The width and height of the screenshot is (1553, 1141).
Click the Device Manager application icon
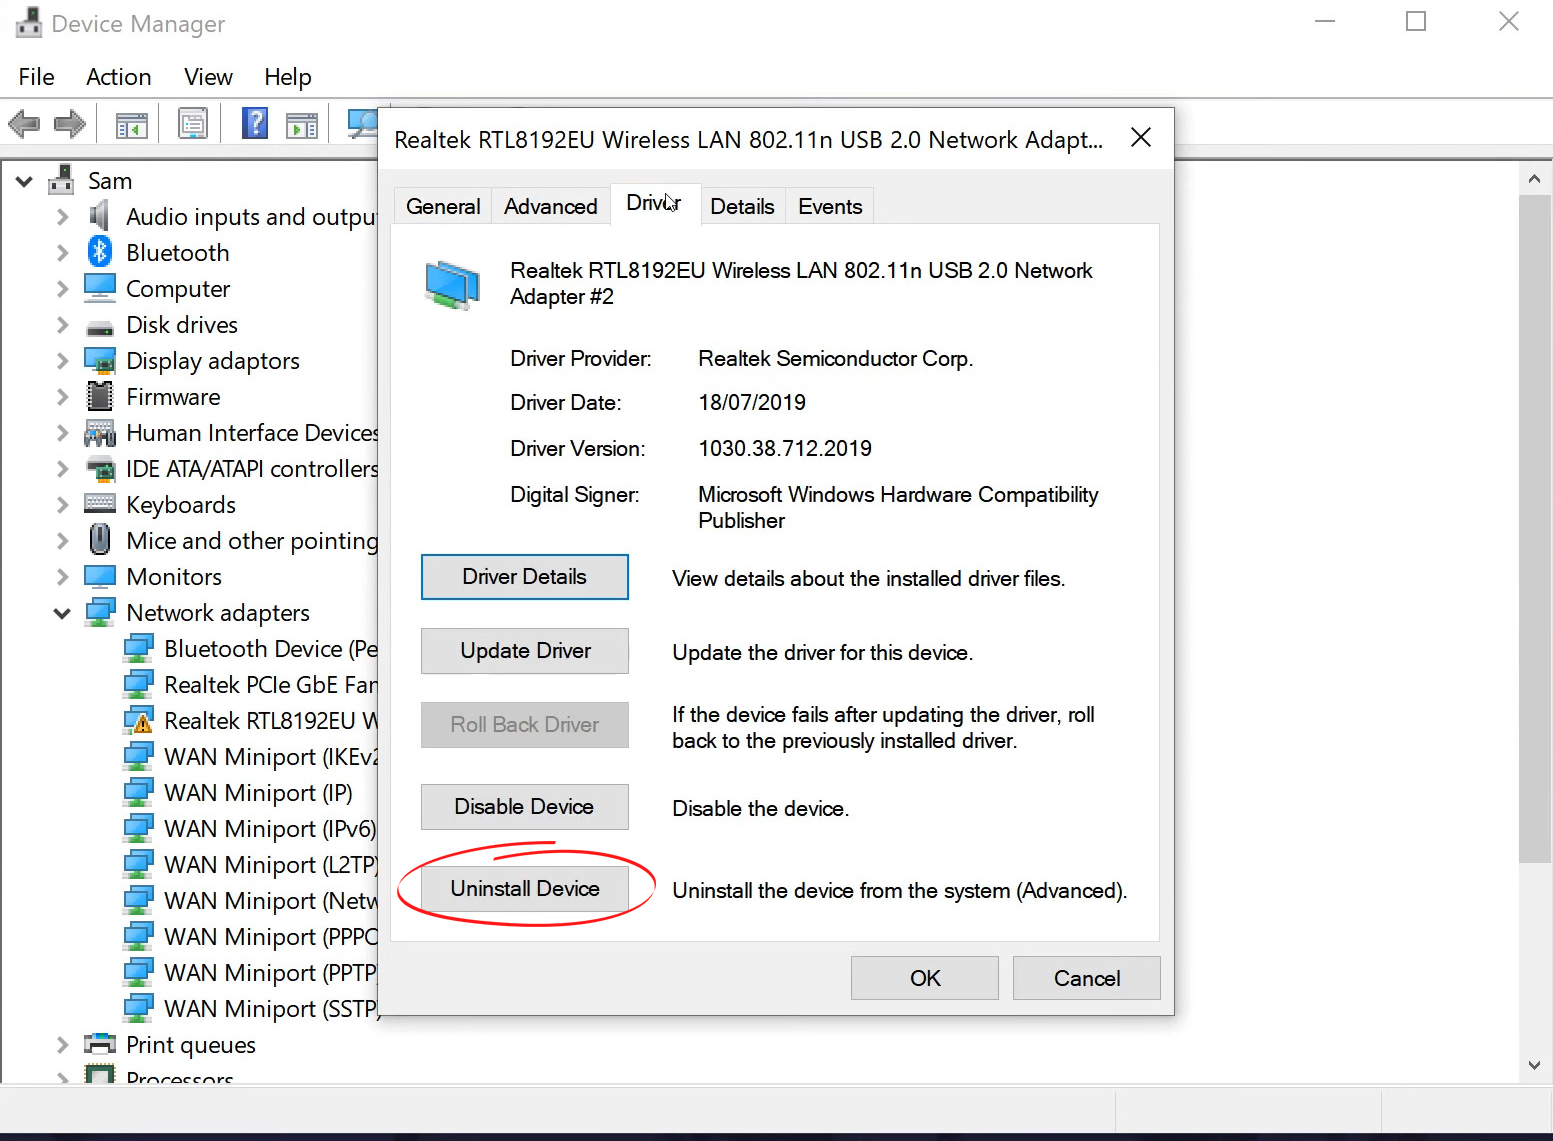click(27, 22)
